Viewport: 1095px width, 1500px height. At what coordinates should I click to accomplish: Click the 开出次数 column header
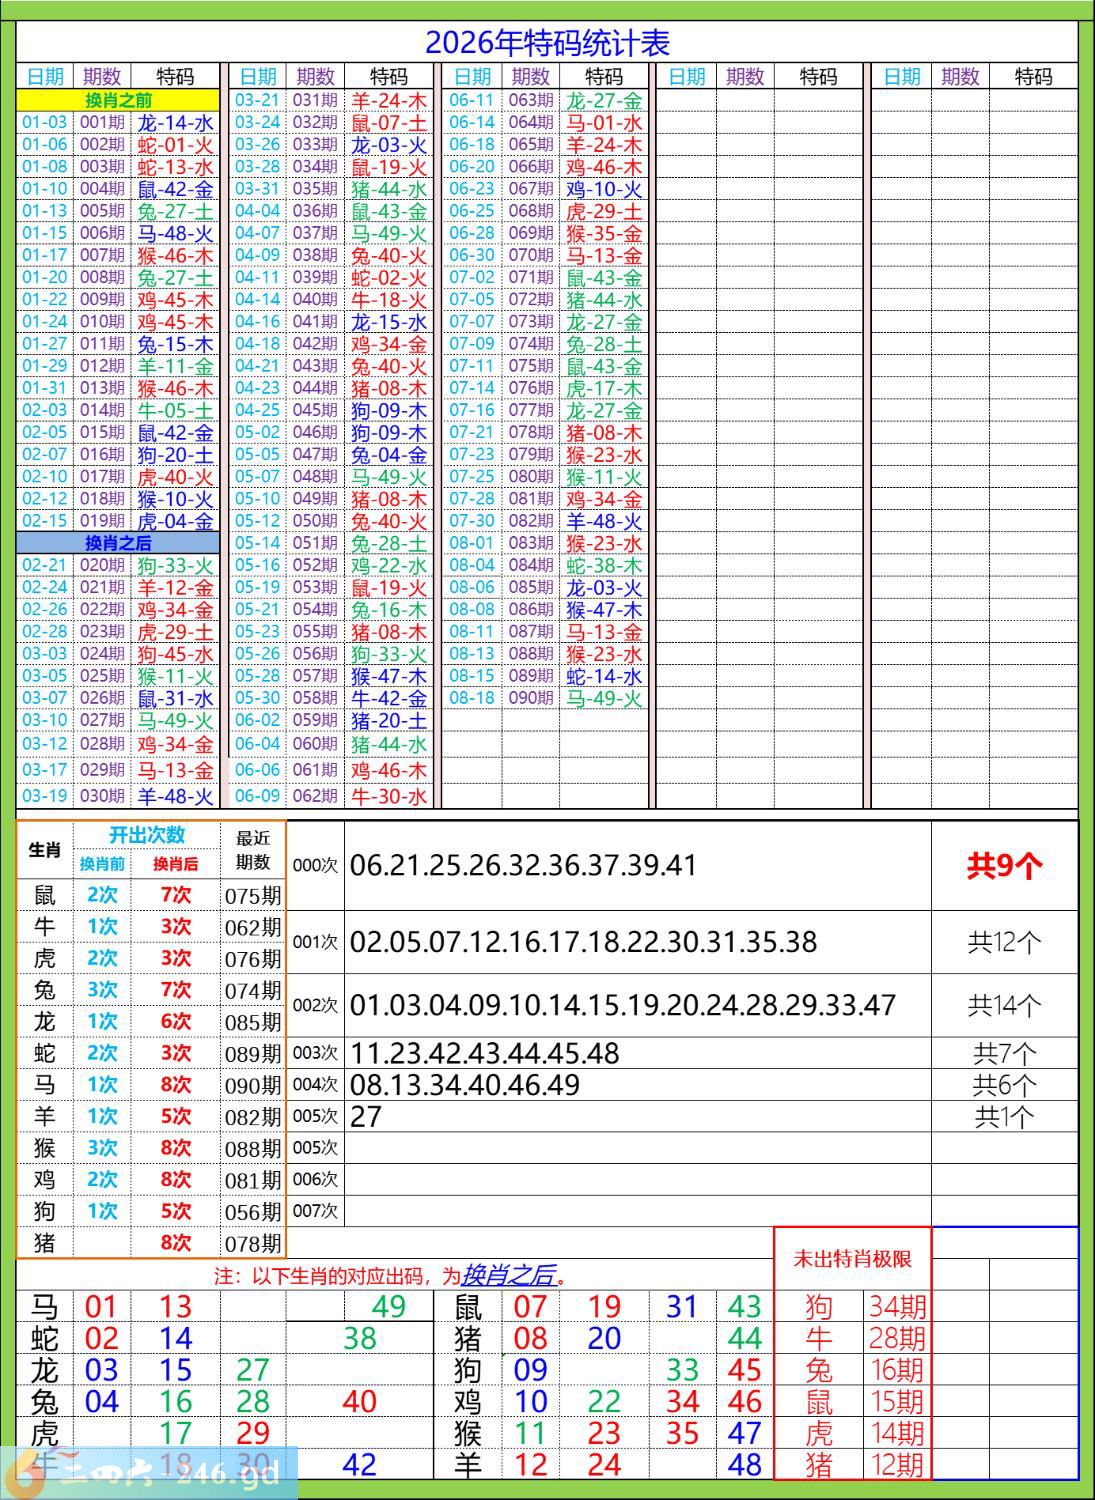coord(147,835)
